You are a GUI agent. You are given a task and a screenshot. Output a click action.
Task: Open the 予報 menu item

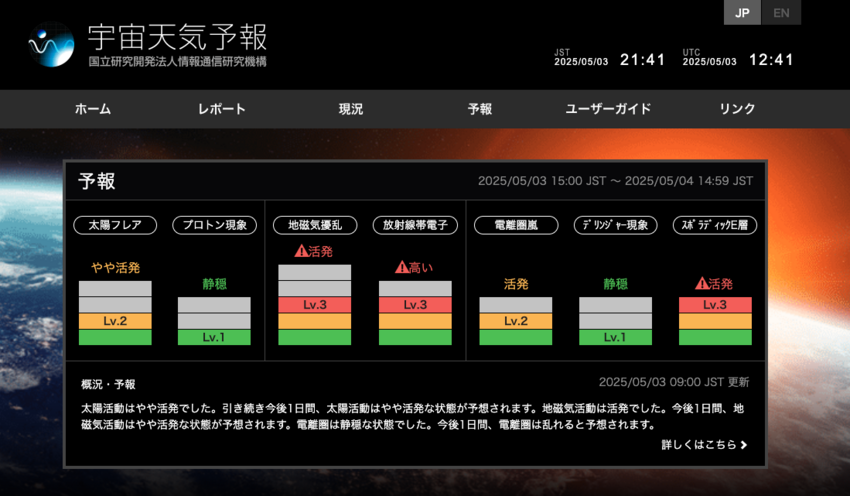[x=480, y=109]
